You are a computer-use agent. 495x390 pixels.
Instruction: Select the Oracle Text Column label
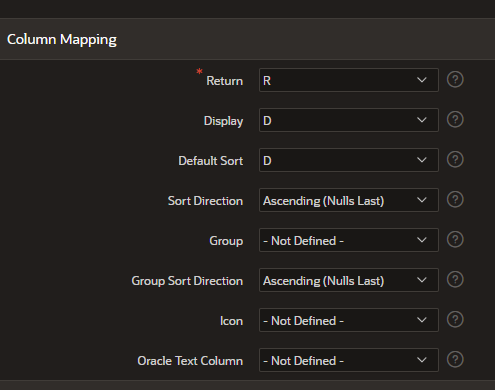pos(190,361)
